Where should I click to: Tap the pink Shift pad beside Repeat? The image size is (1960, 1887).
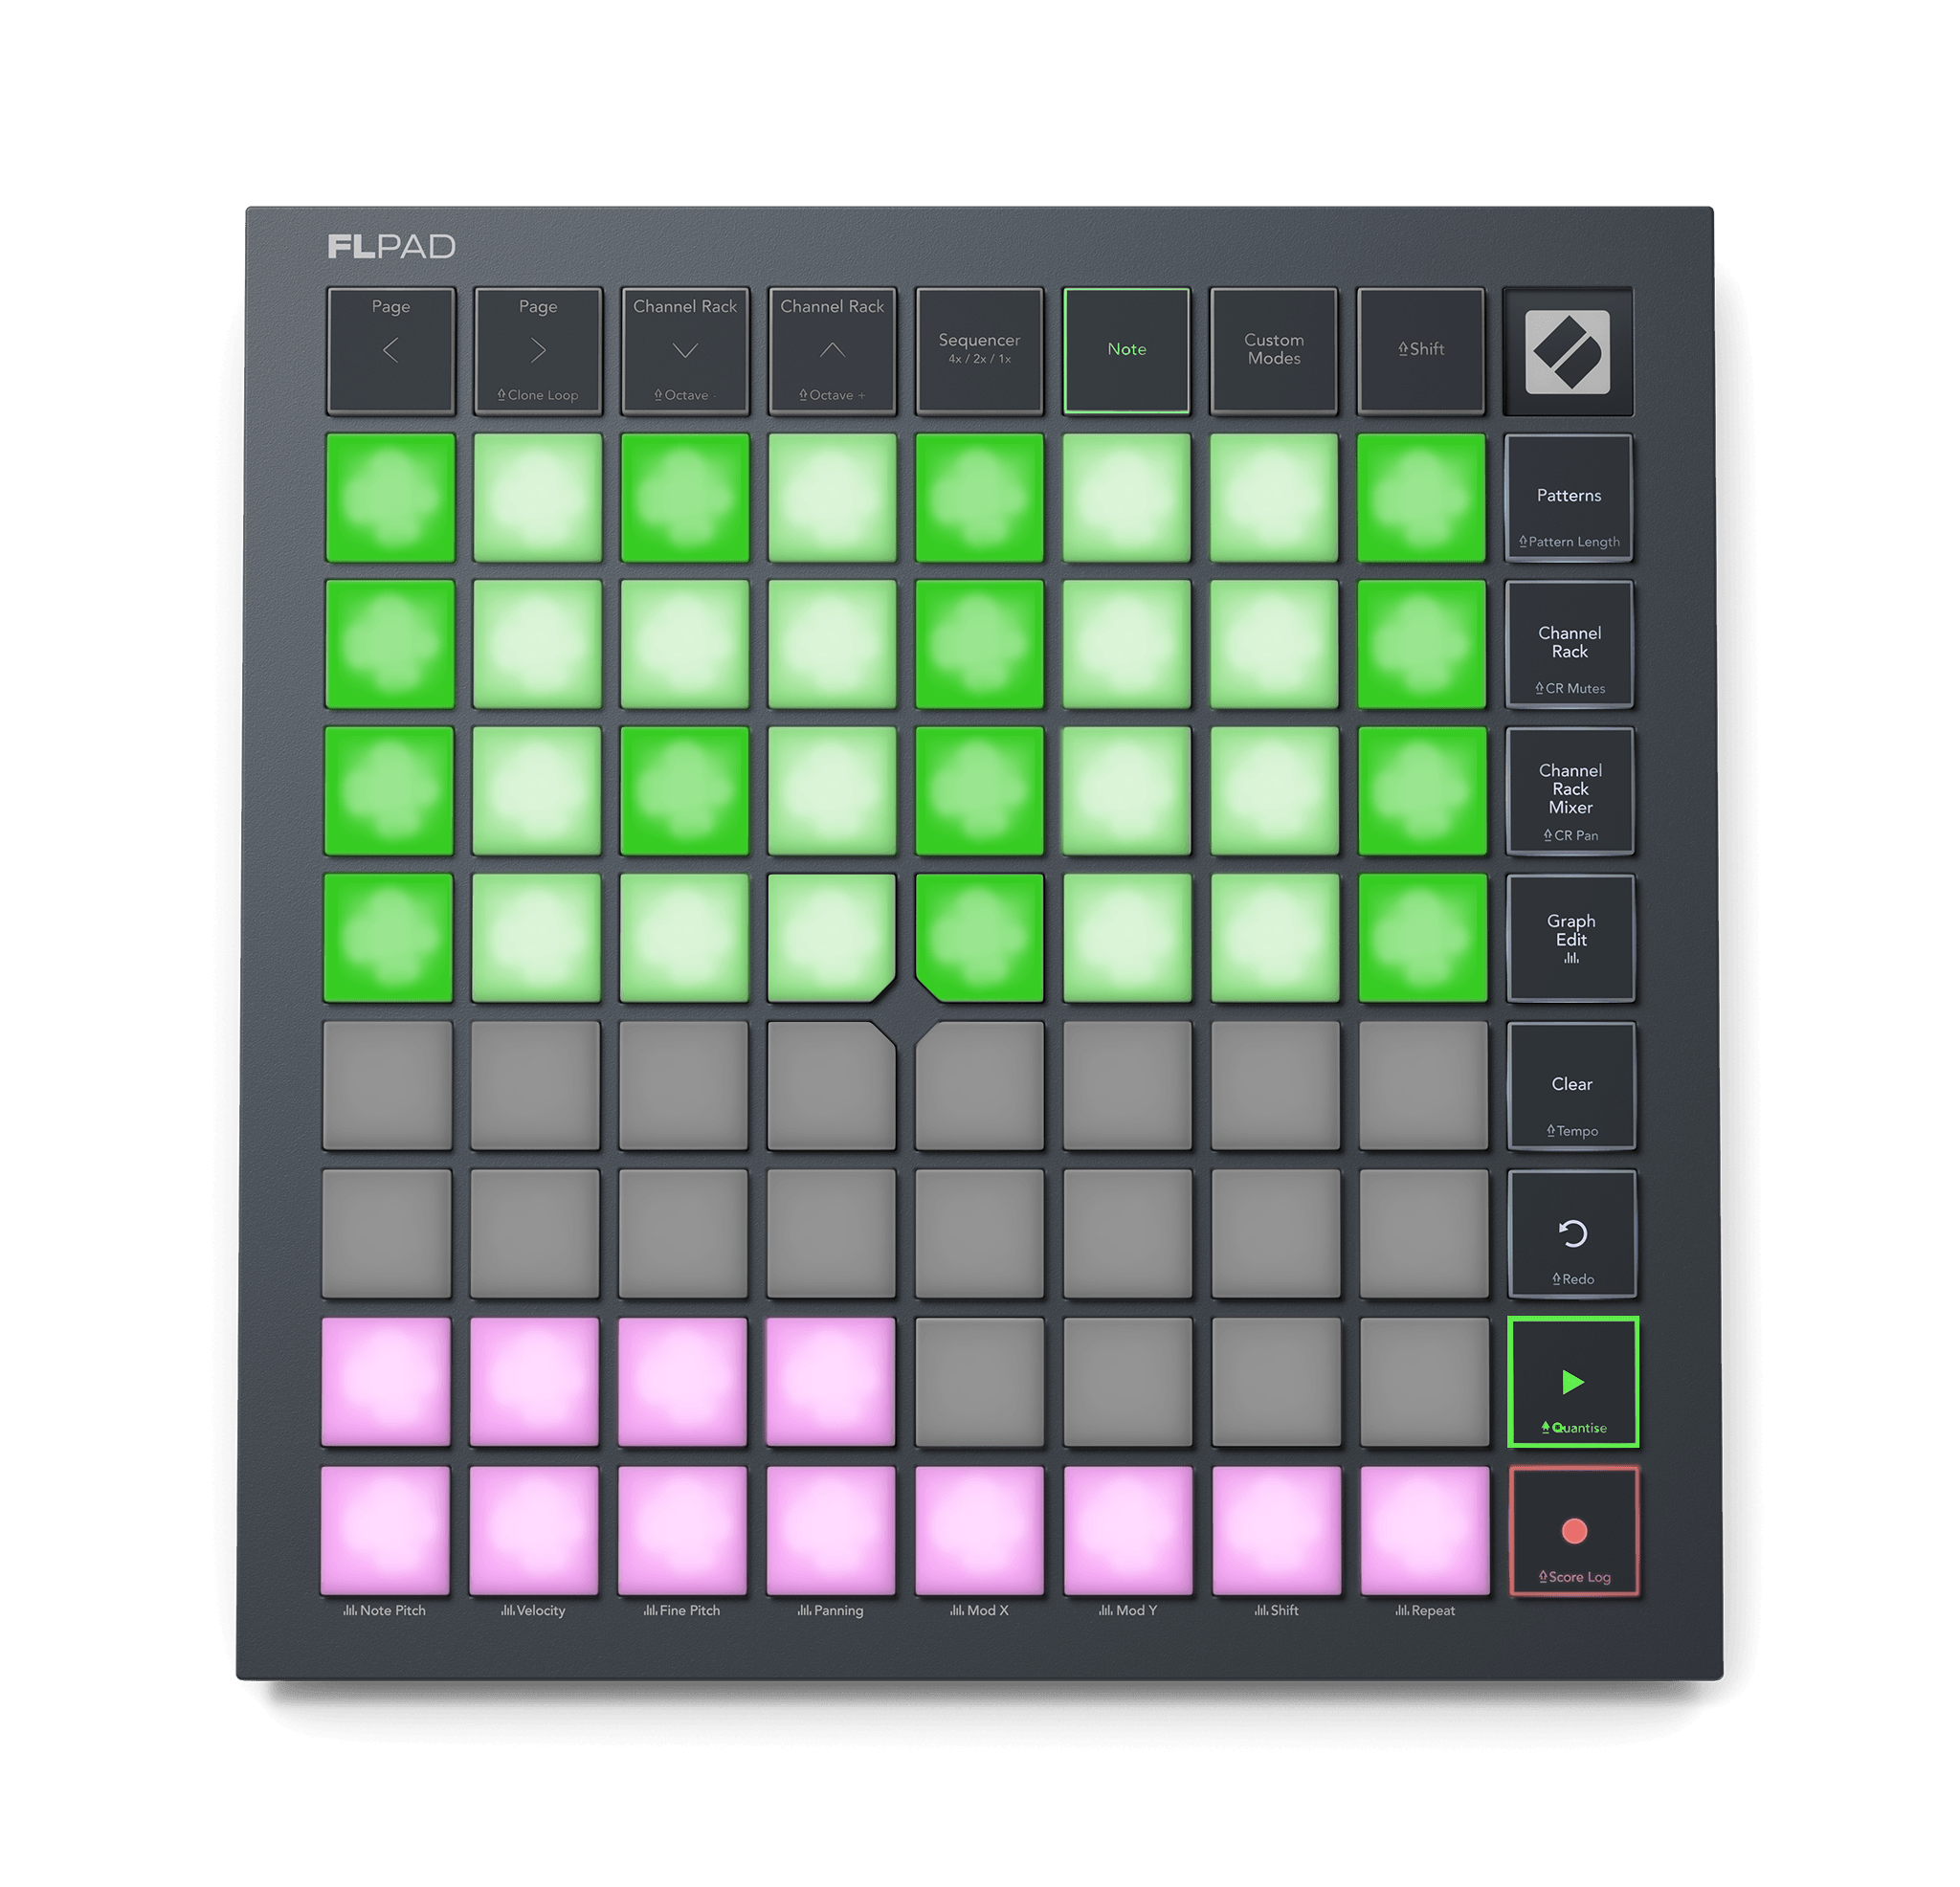pyautogui.click(x=1277, y=1530)
